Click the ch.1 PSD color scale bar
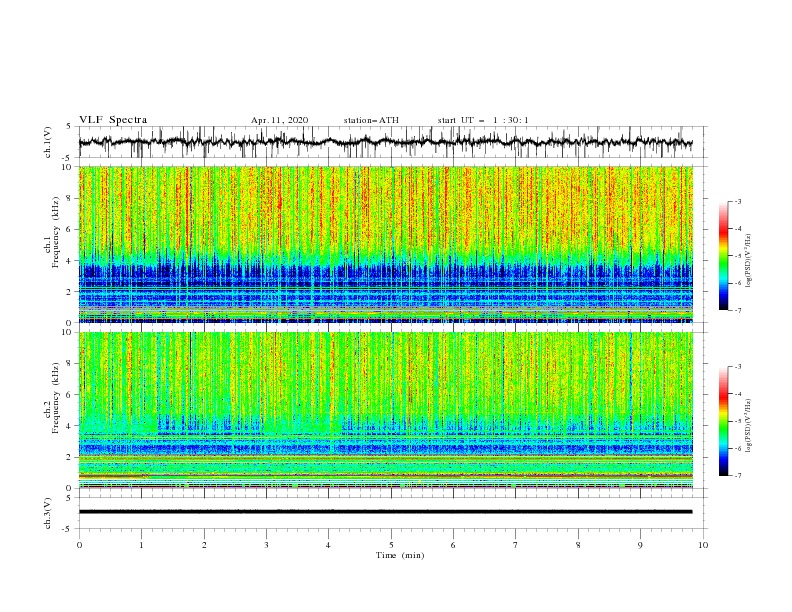This screenshot has height=612, width=792. (723, 256)
